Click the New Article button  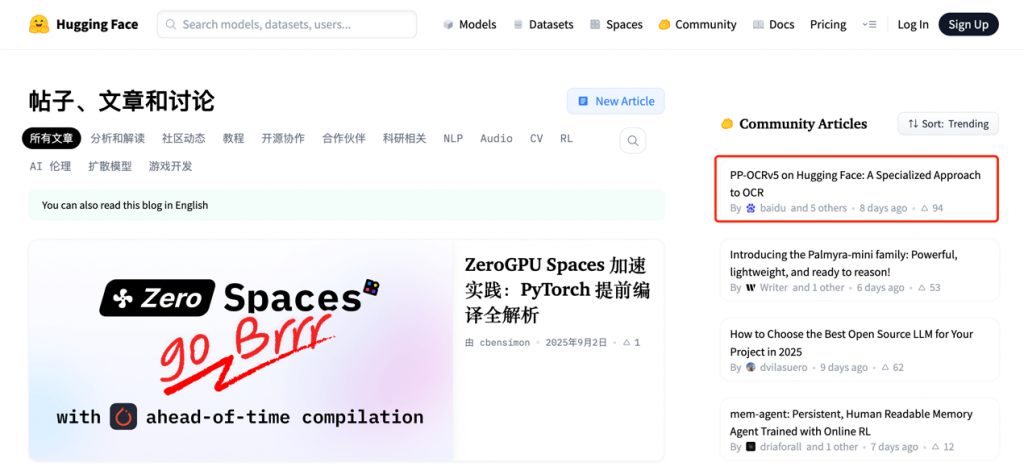click(x=615, y=101)
